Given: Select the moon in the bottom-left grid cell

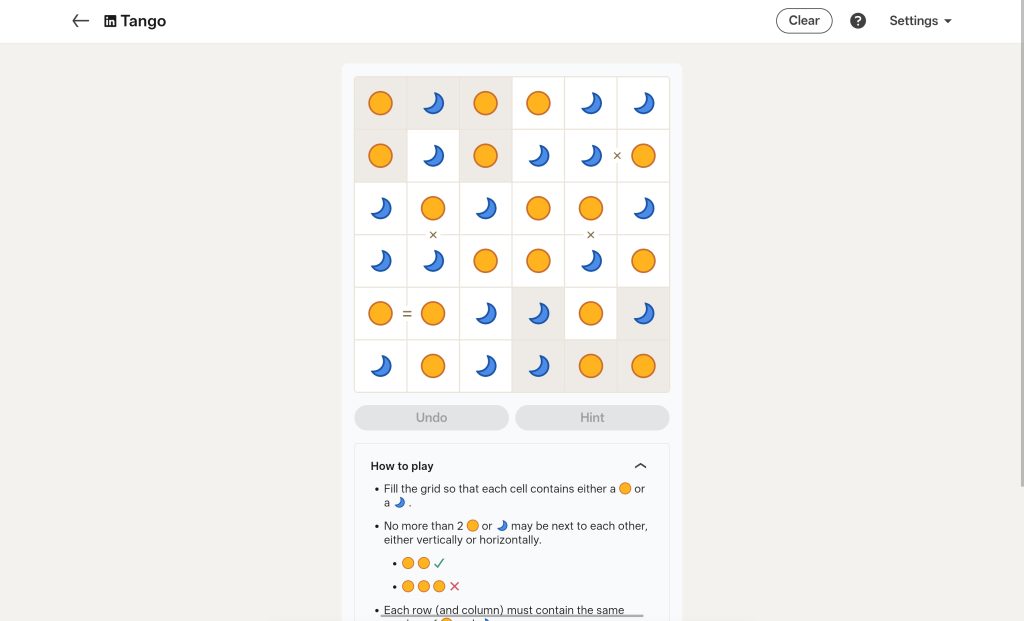Looking at the screenshot, I should 380,365.
